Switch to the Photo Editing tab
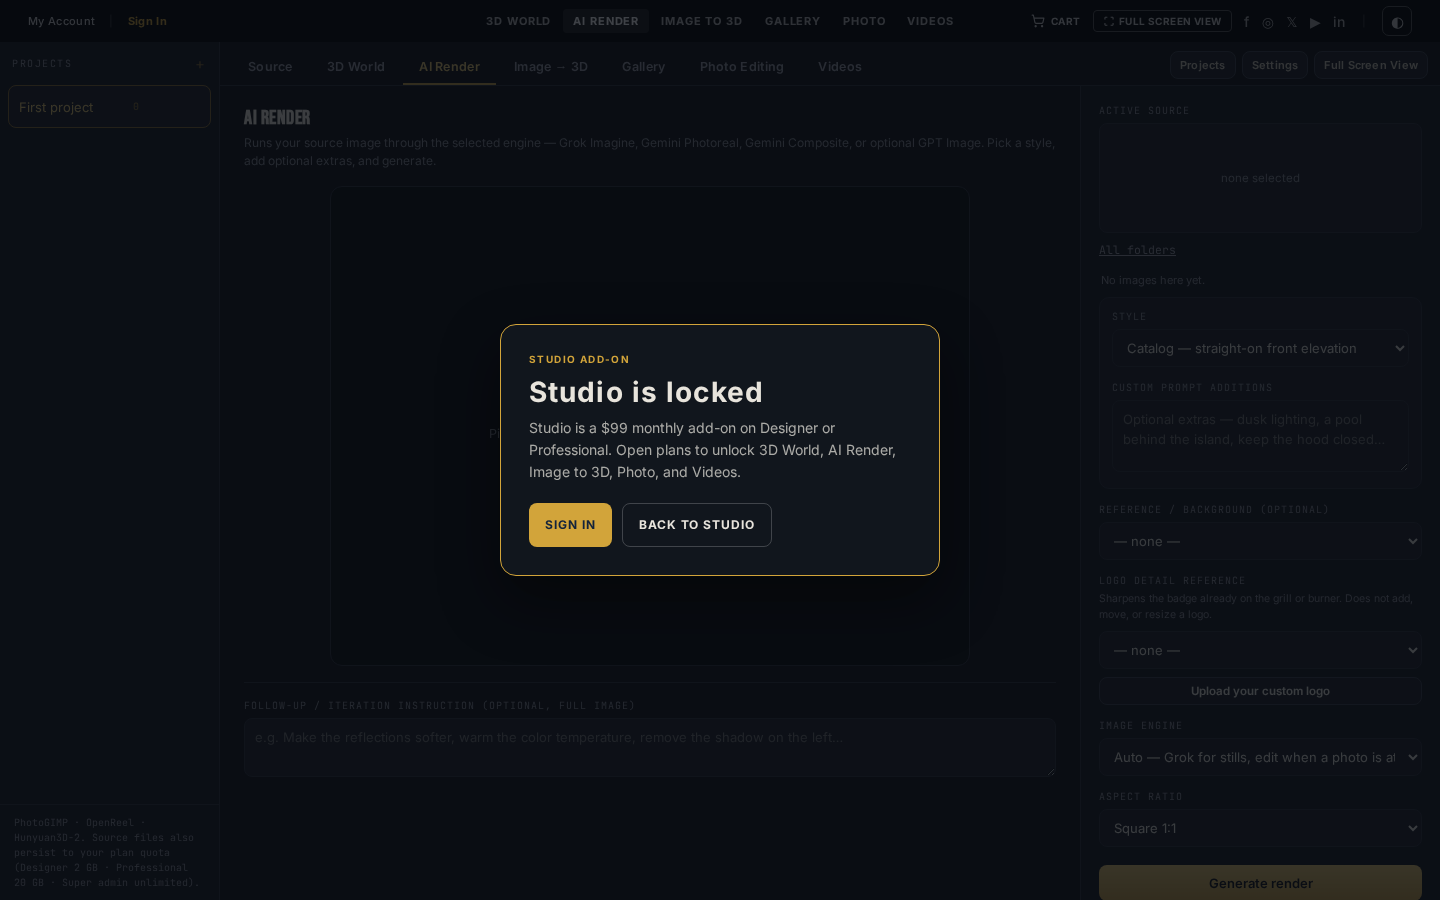This screenshot has width=1440, height=900. pyautogui.click(x=742, y=67)
